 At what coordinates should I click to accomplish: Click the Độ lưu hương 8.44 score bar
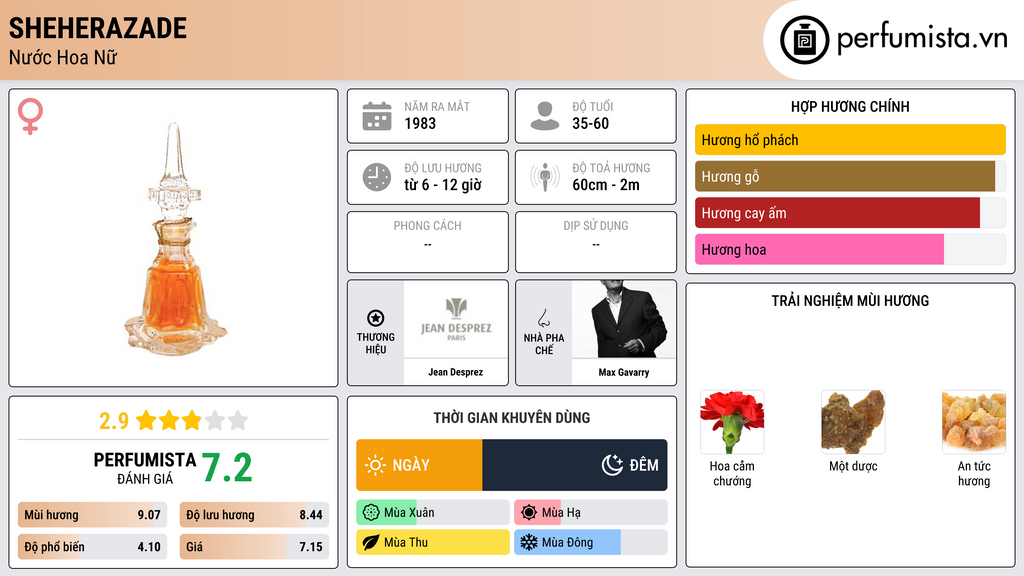point(254,515)
